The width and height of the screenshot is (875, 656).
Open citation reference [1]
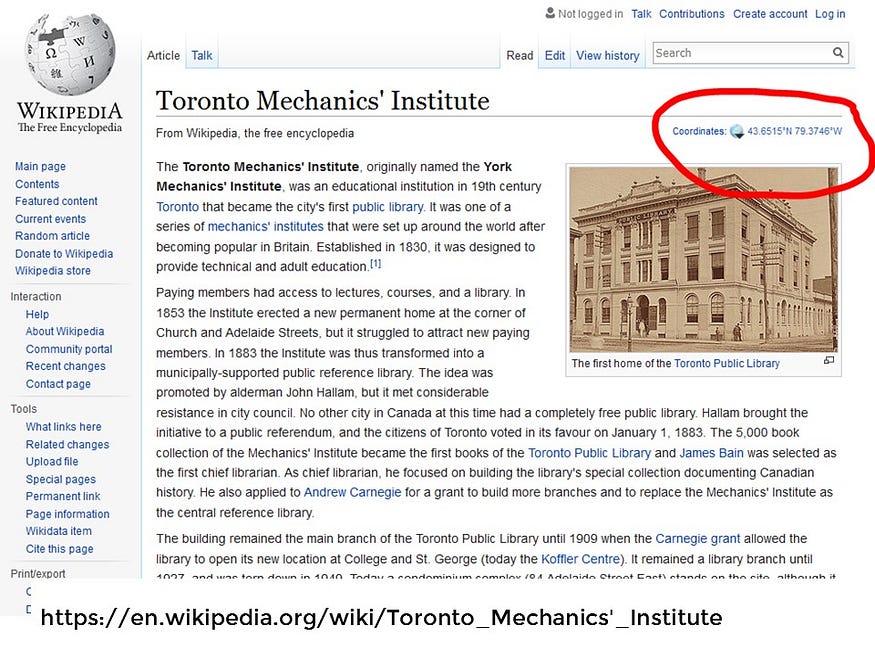click(376, 264)
